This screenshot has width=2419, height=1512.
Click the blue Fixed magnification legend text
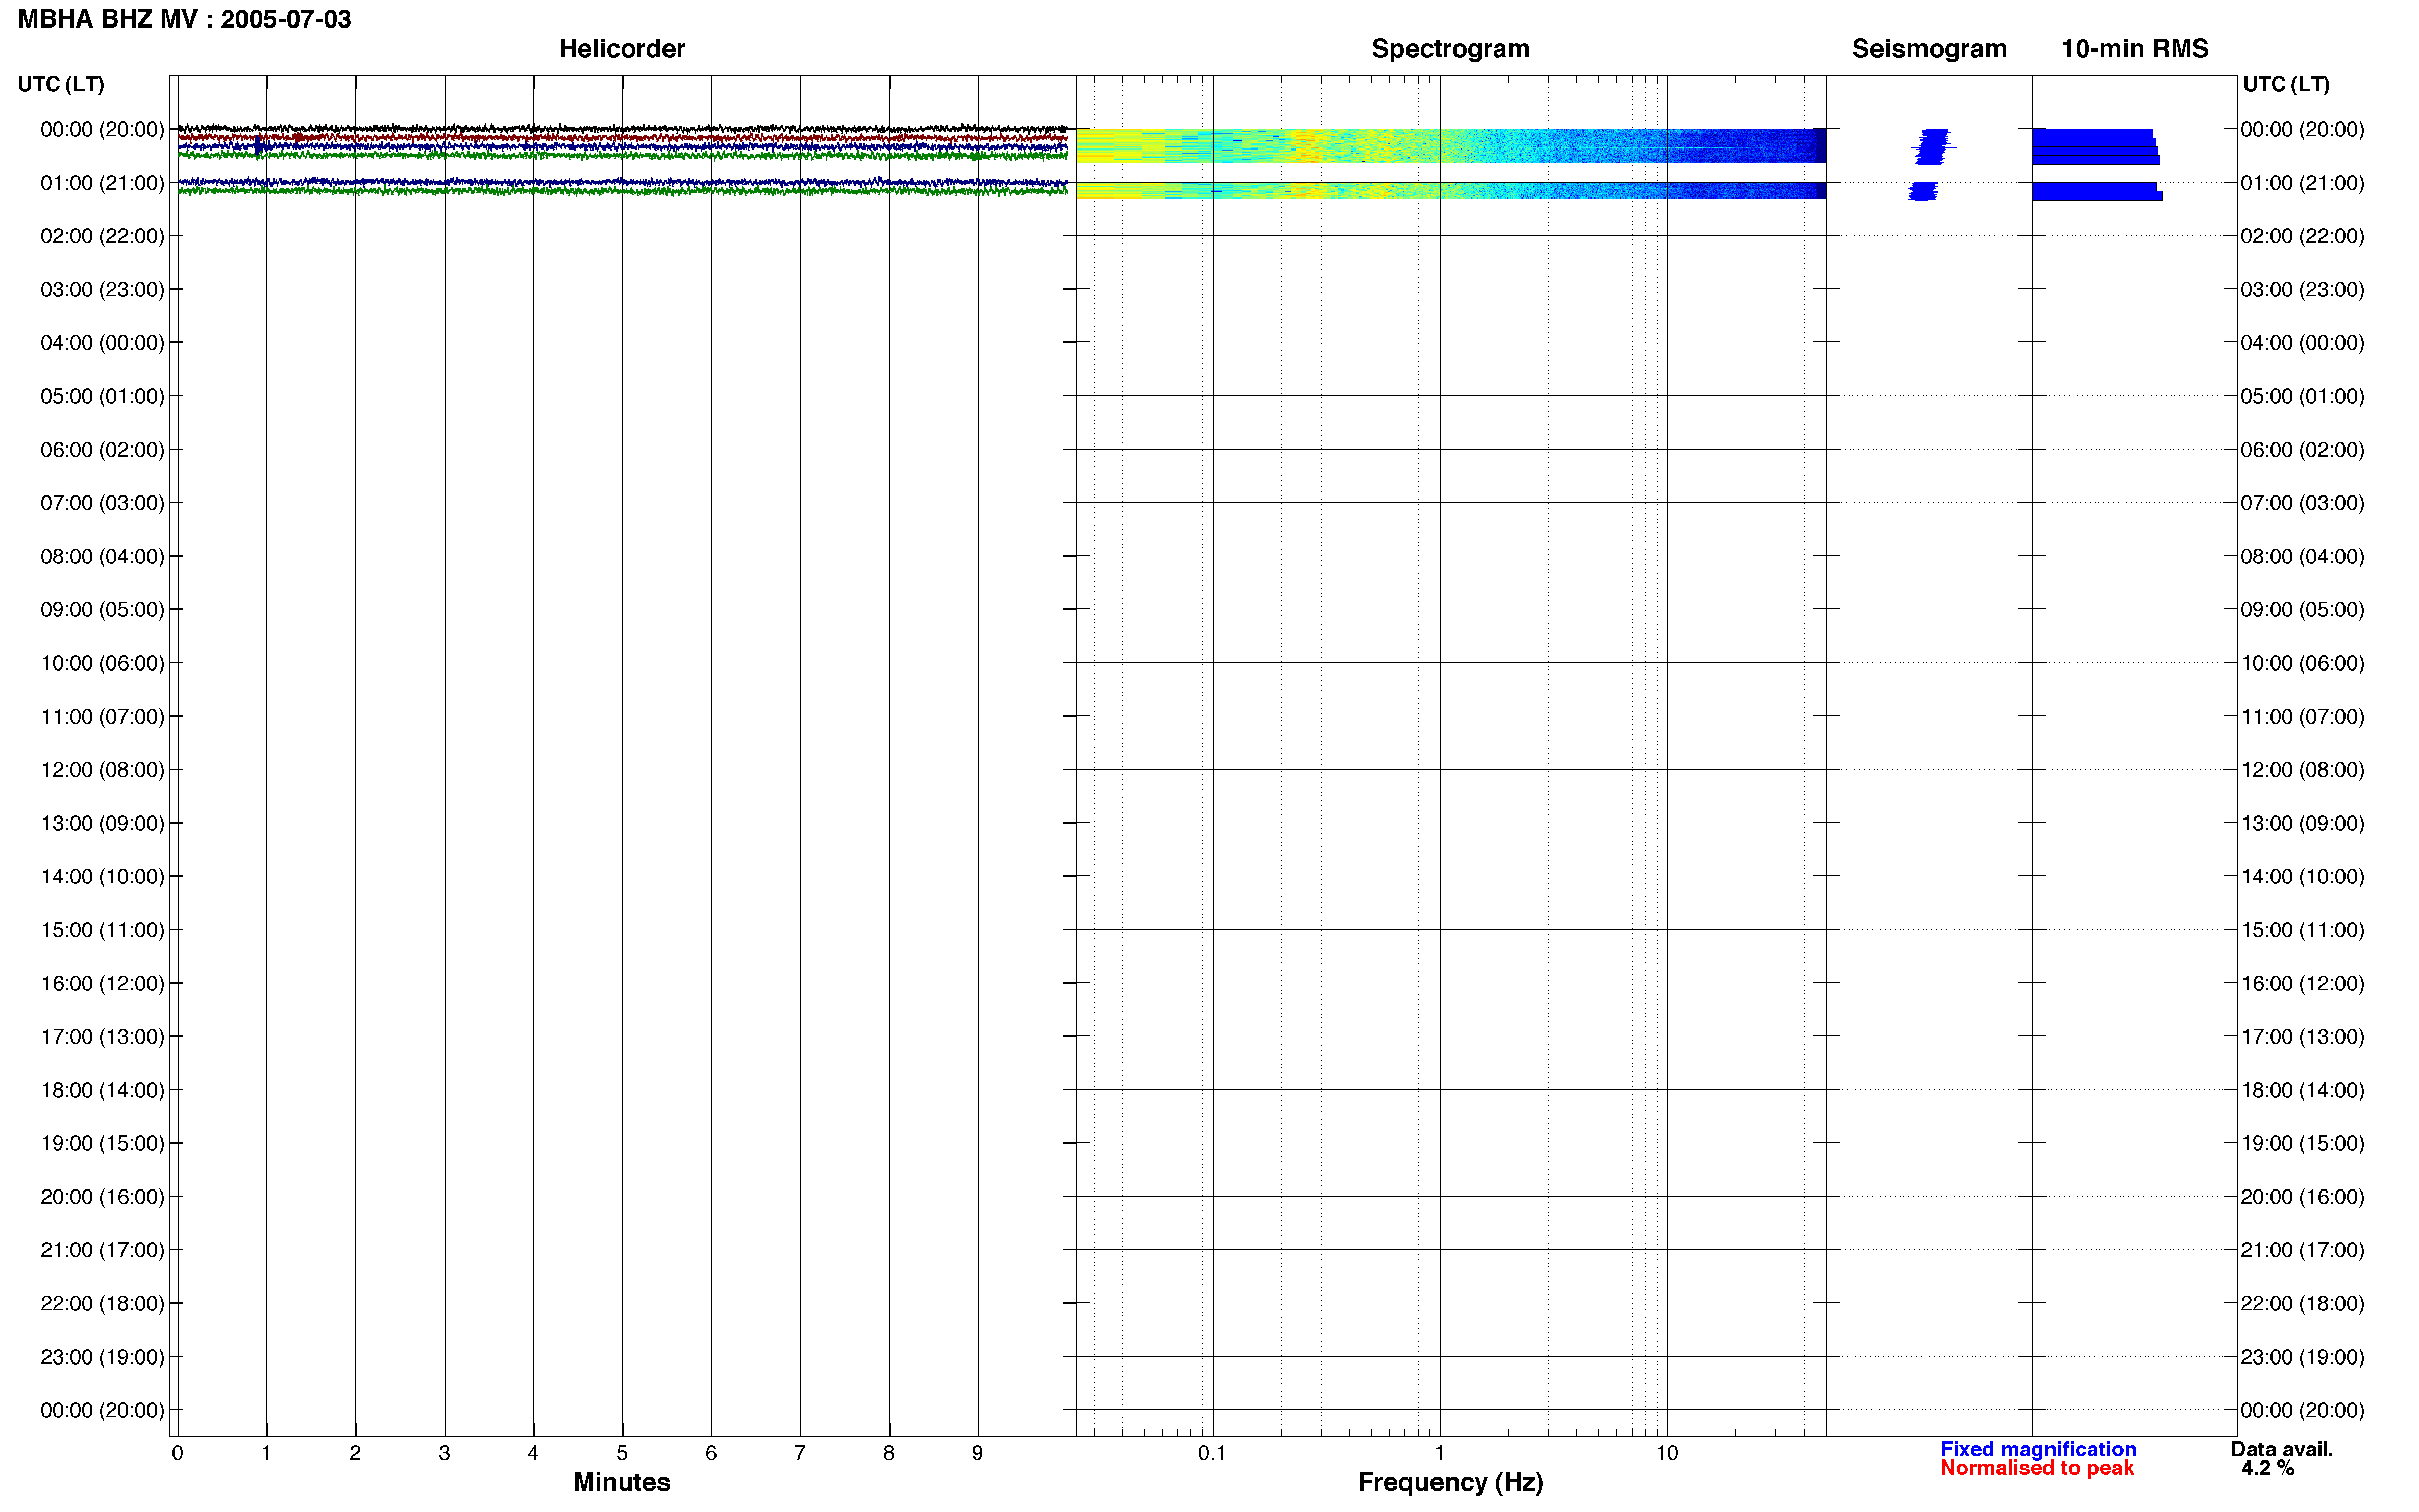tap(2038, 1449)
